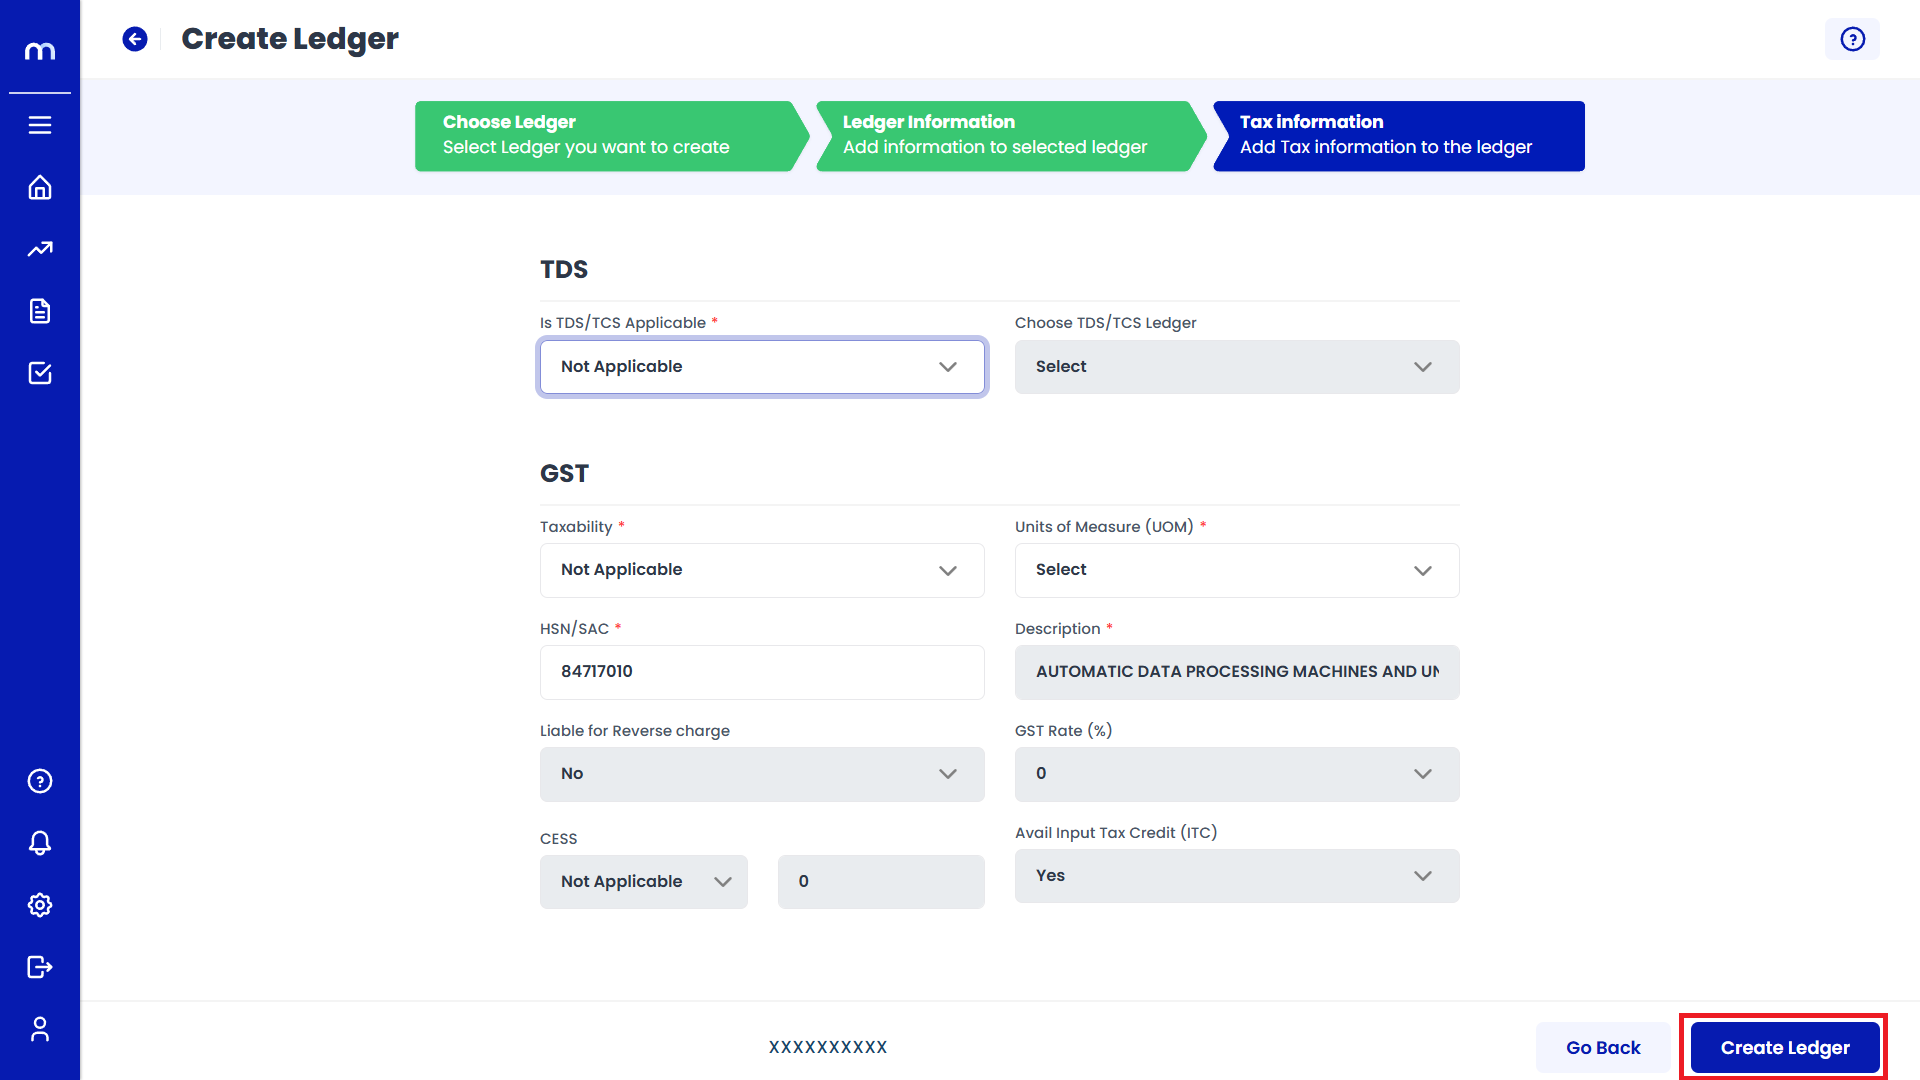Click the back arrow beside Create Ledger
The image size is (1920, 1080).
[x=135, y=39]
